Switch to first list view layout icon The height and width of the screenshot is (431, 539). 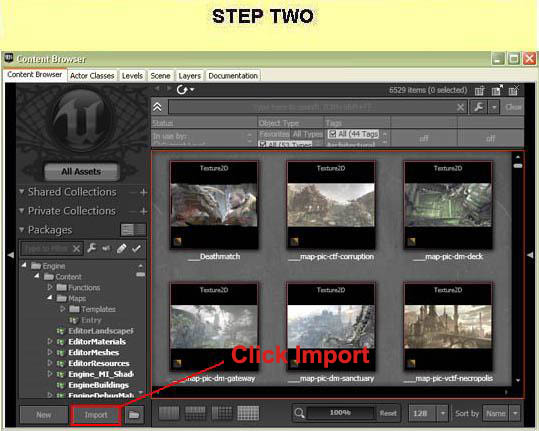pyautogui.click(x=169, y=413)
